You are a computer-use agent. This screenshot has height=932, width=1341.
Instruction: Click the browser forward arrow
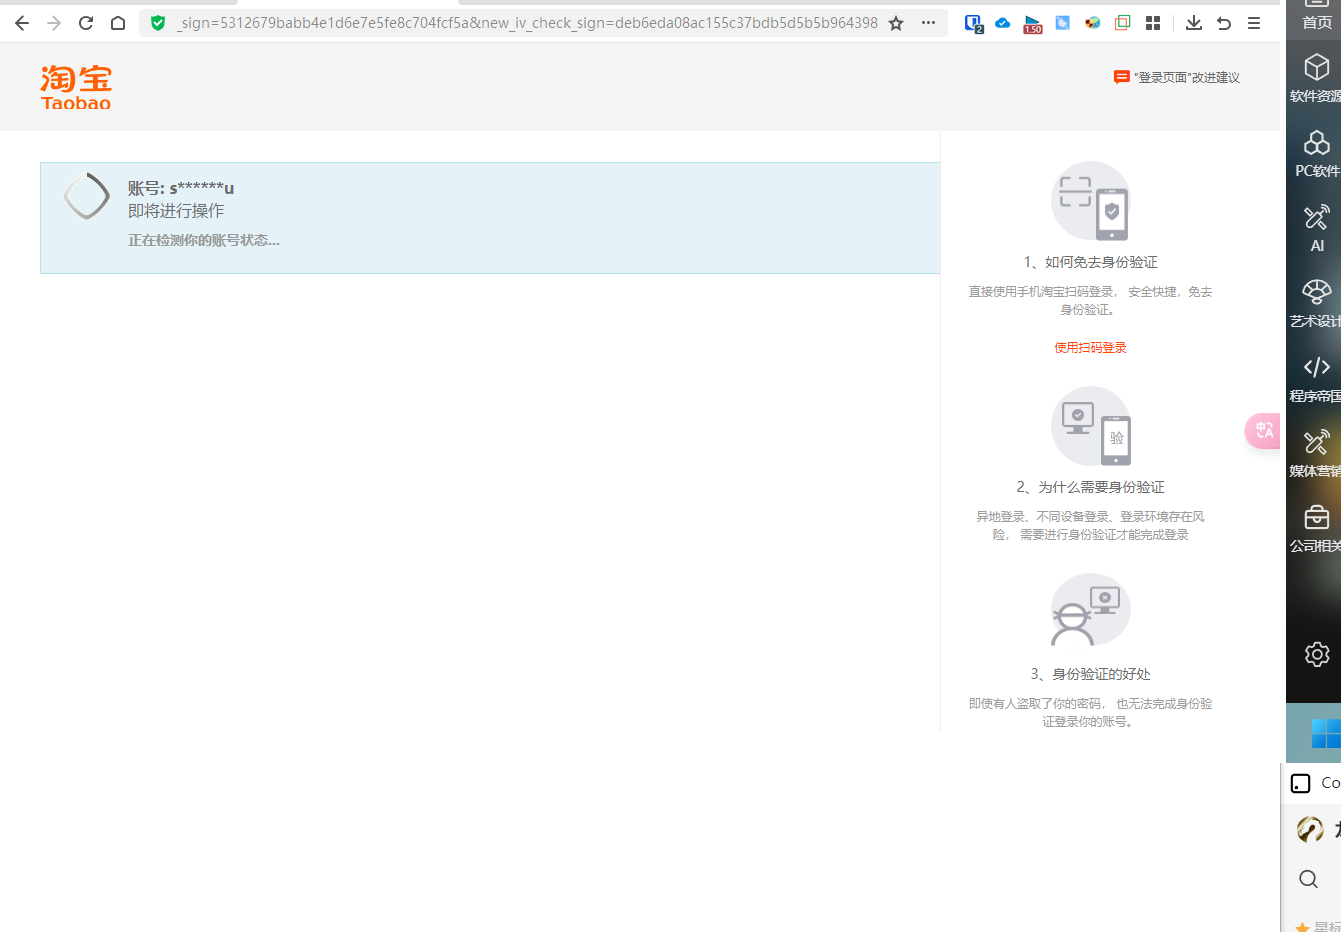tap(54, 23)
